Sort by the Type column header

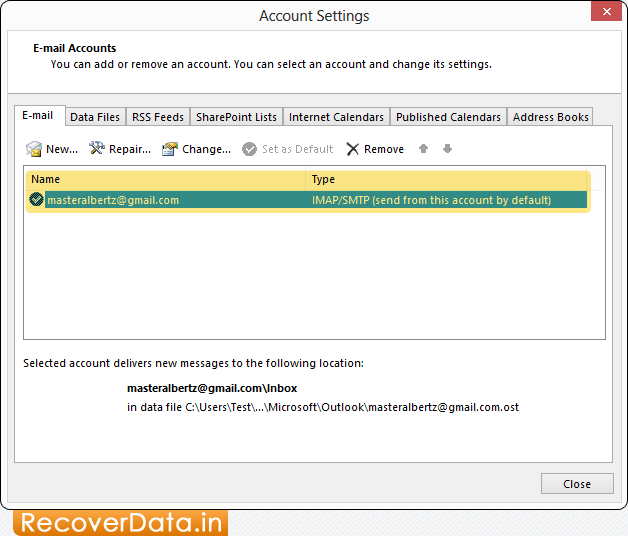[x=446, y=179]
